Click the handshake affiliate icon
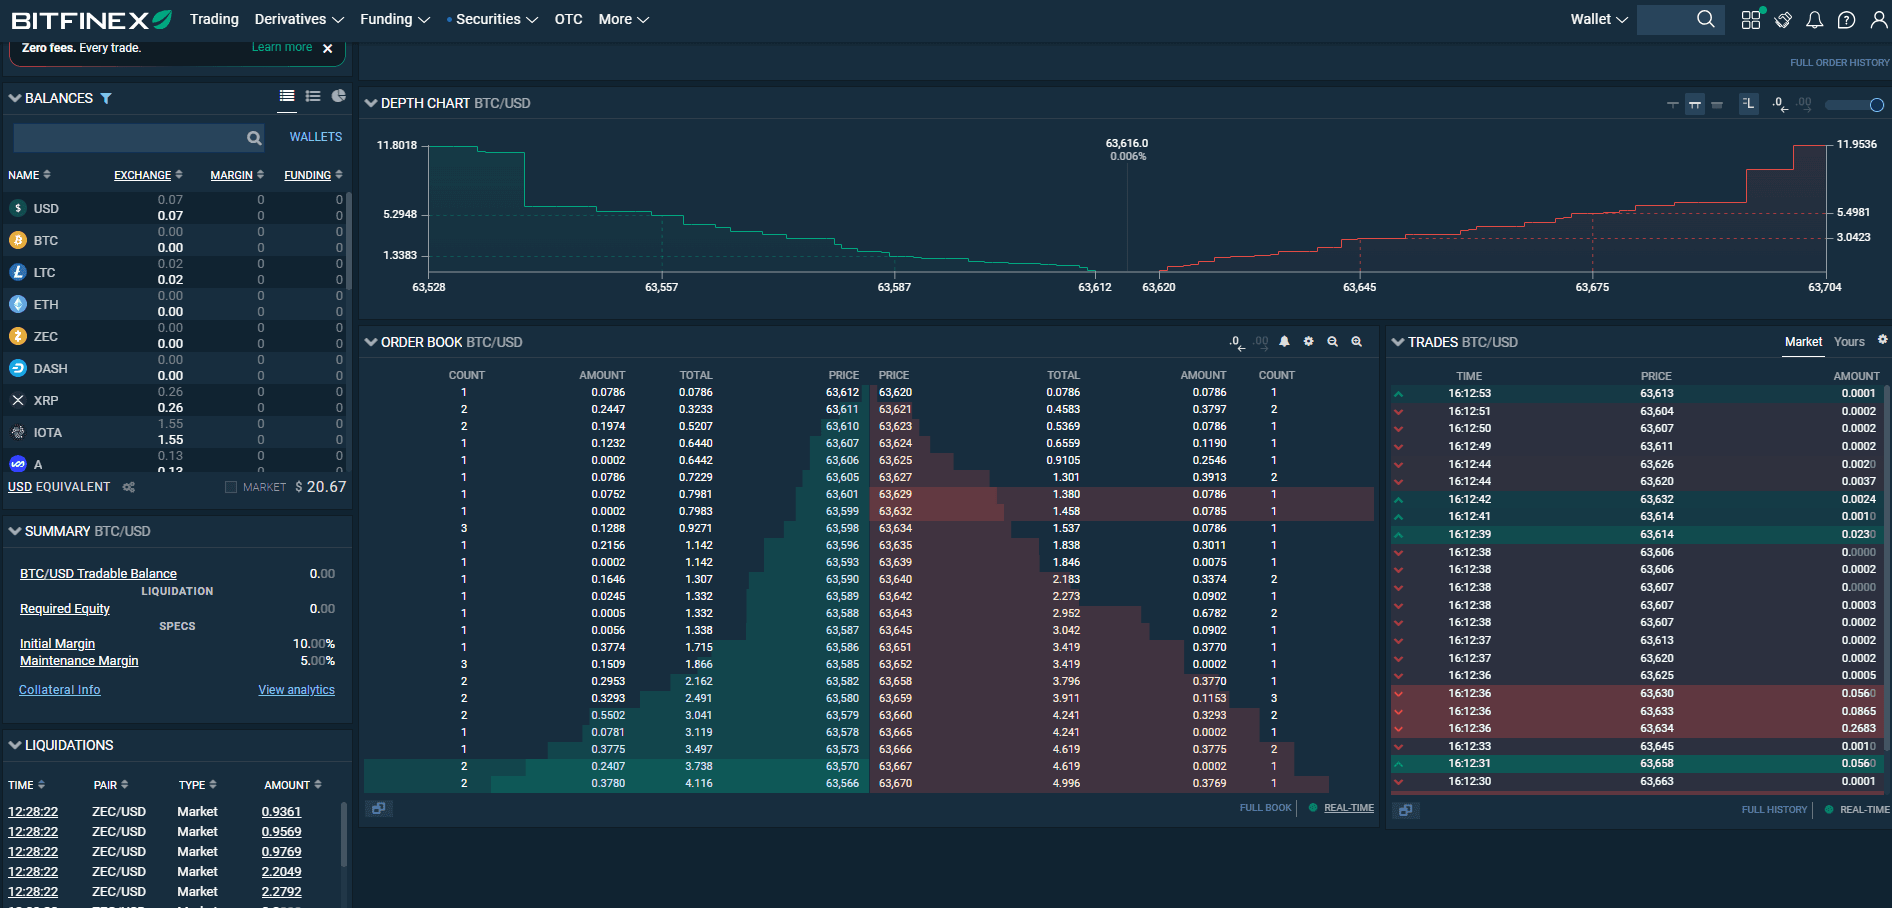 pos(1783,20)
